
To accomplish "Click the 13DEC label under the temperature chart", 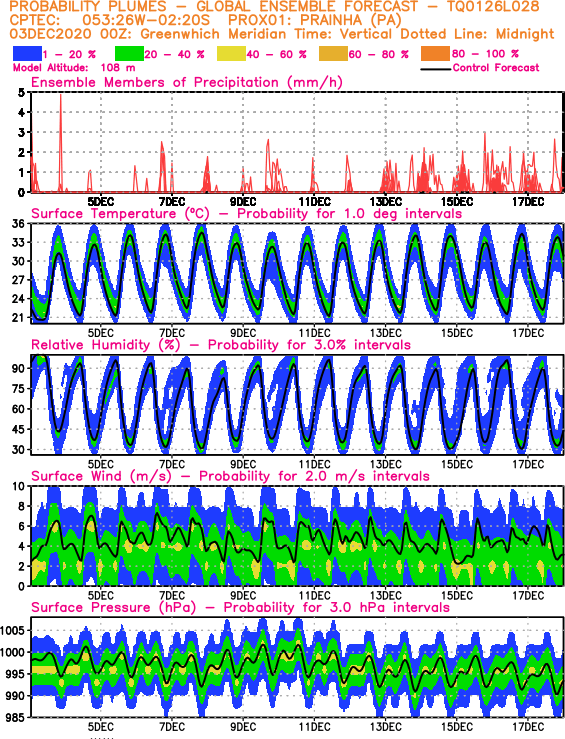I will [x=385, y=333].
